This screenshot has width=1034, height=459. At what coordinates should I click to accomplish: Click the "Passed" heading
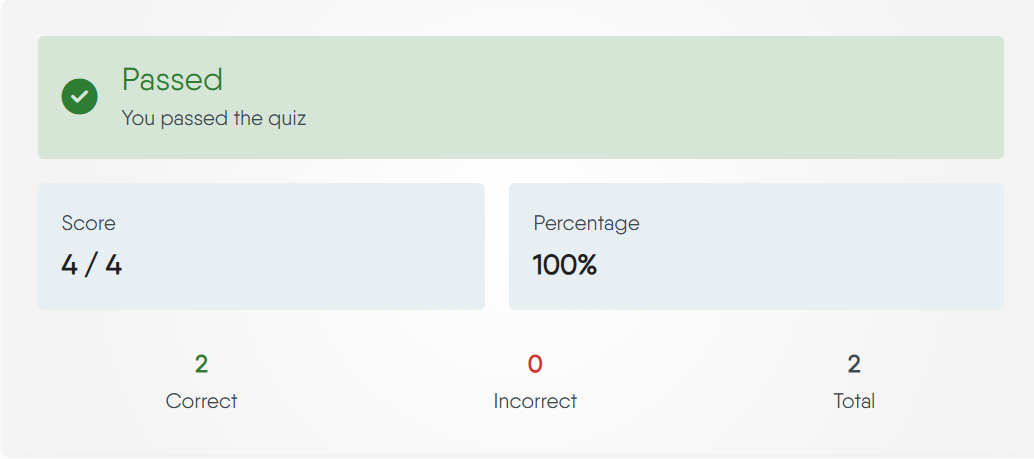click(x=172, y=79)
